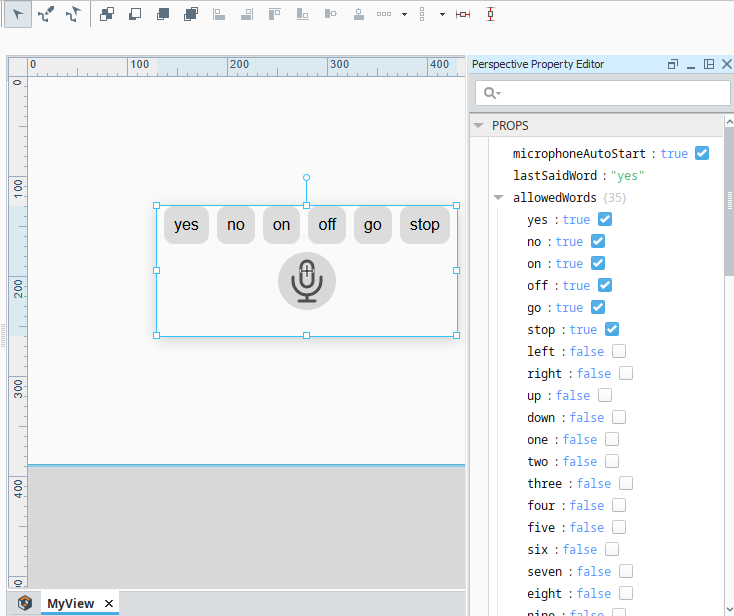Align selected components to bottom edge
Viewport: 734px width, 616px height.
(x=303, y=14)
